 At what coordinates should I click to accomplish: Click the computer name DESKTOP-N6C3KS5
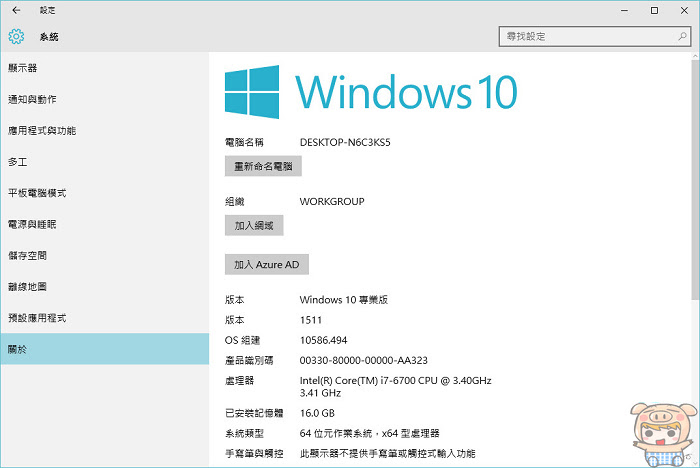[345, 142]
